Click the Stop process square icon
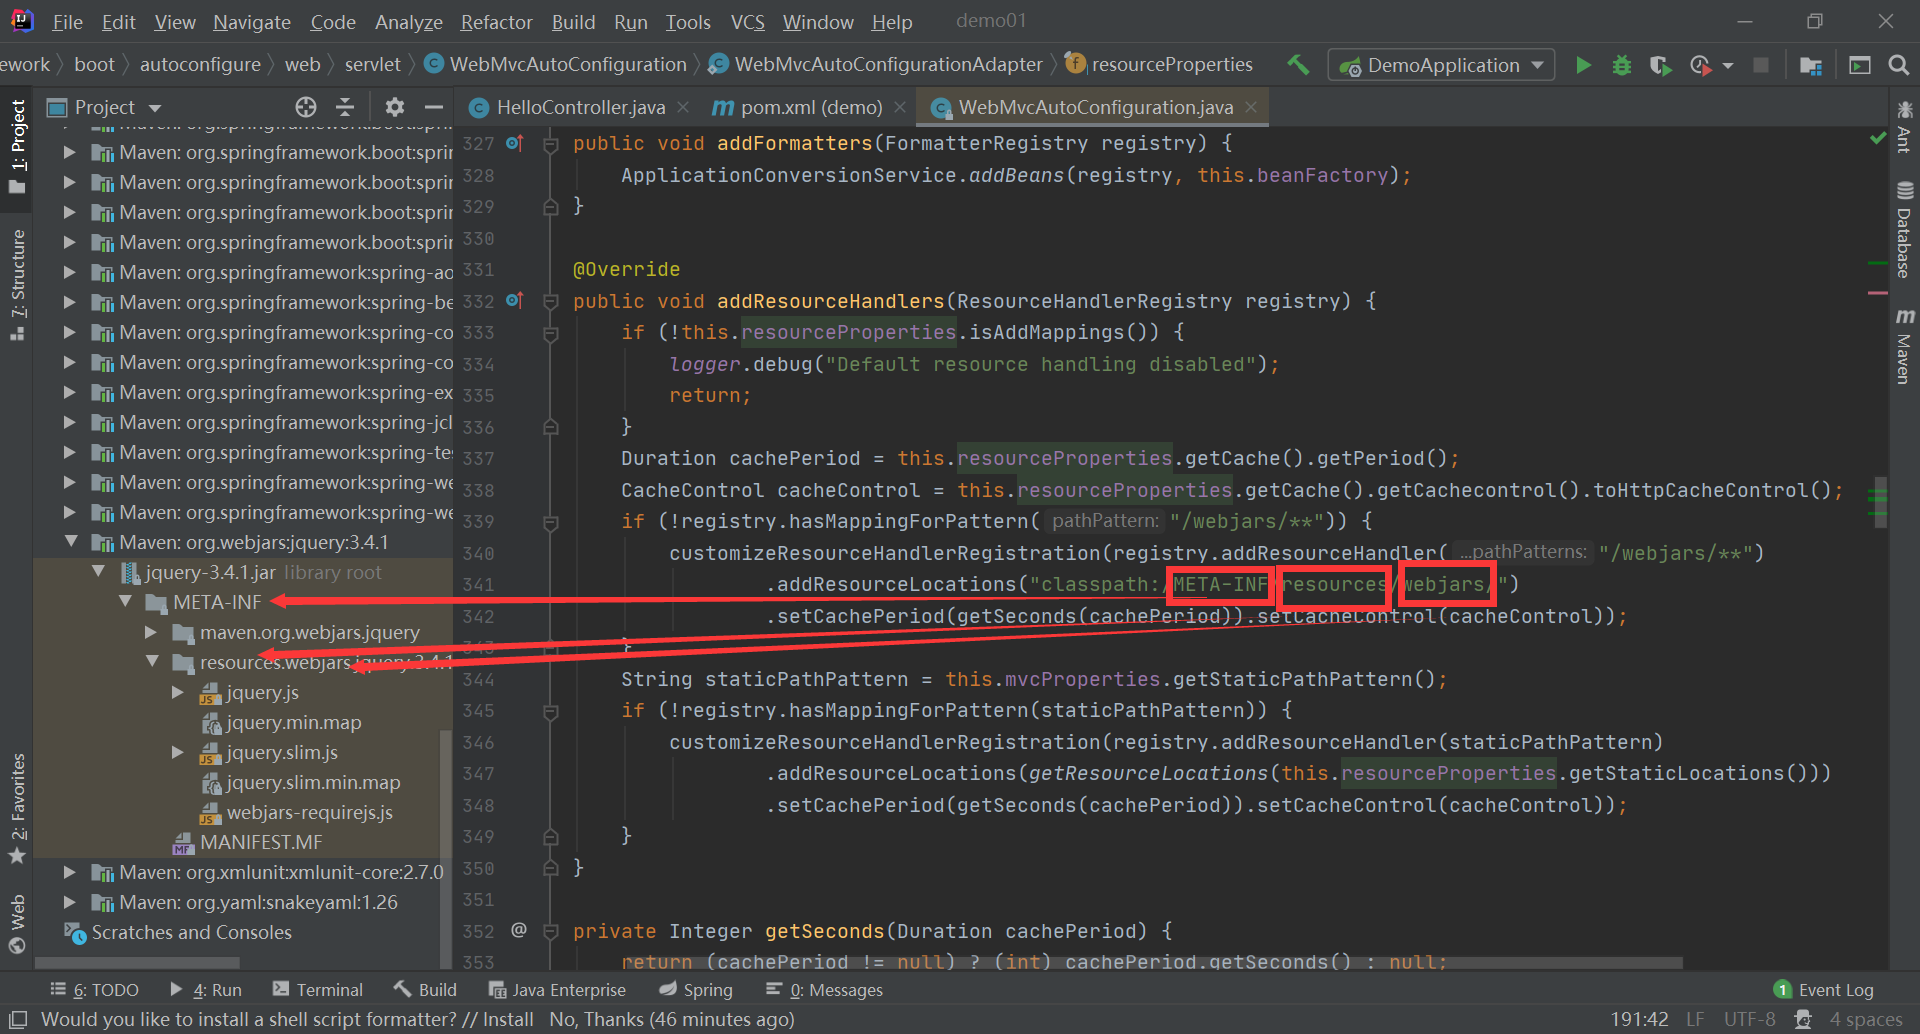This screenshot has height=1034, width=1920. coord(1761,65)
